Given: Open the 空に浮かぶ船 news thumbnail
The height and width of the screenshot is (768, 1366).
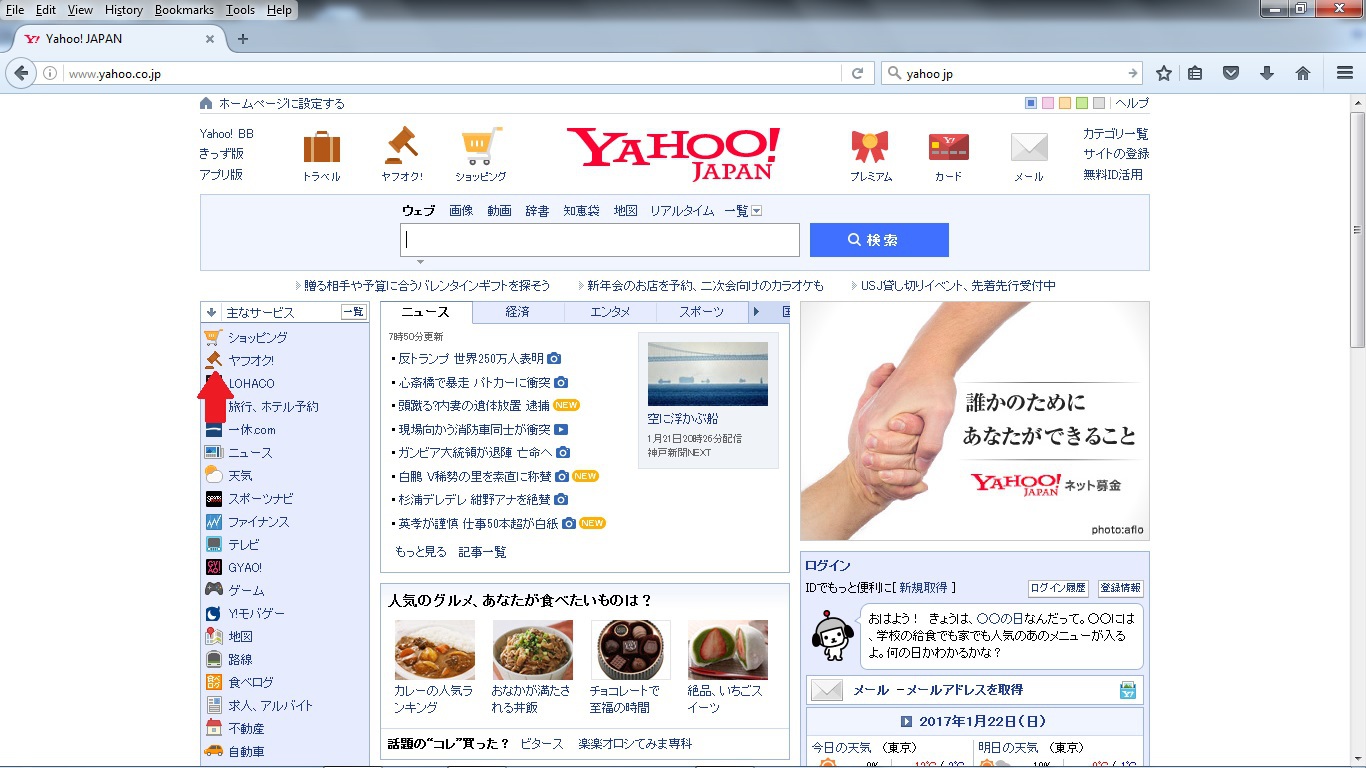Looking at the screenshot, I should [x=708, y=374].
